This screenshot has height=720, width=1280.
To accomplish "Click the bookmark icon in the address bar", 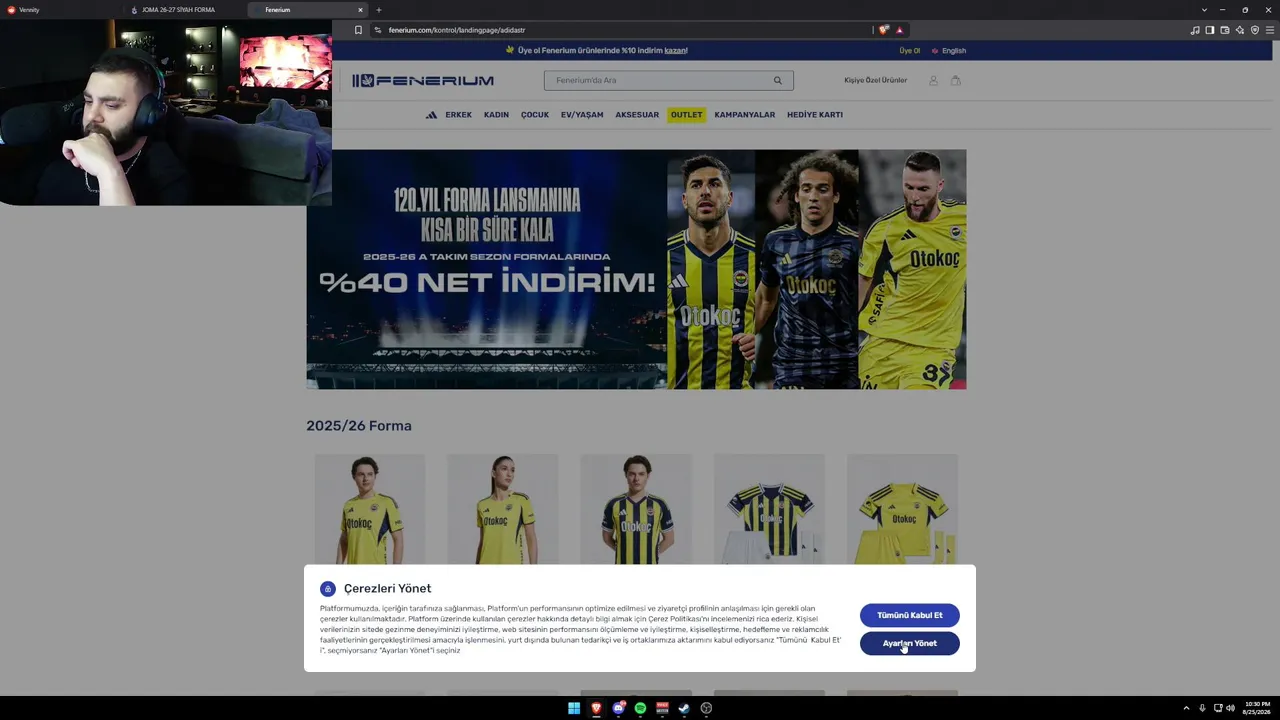I will 358,30.
